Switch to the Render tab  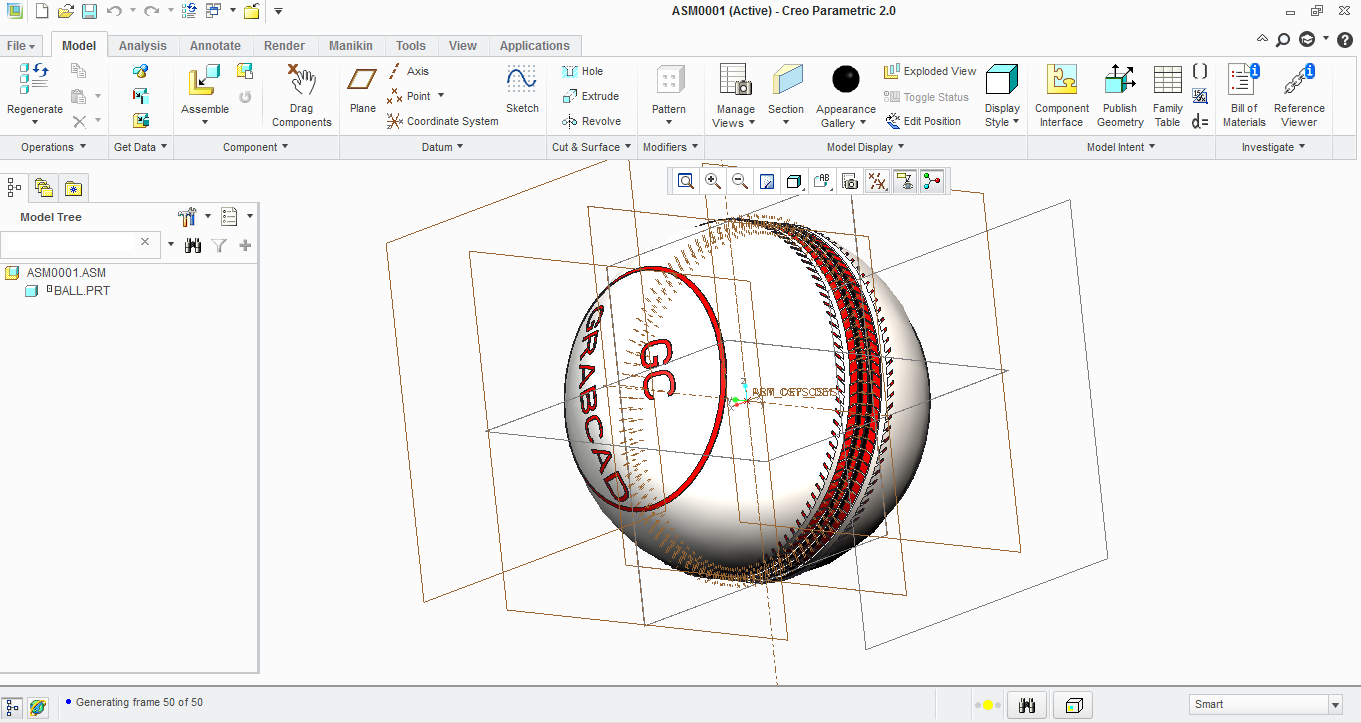pos(285,46)
